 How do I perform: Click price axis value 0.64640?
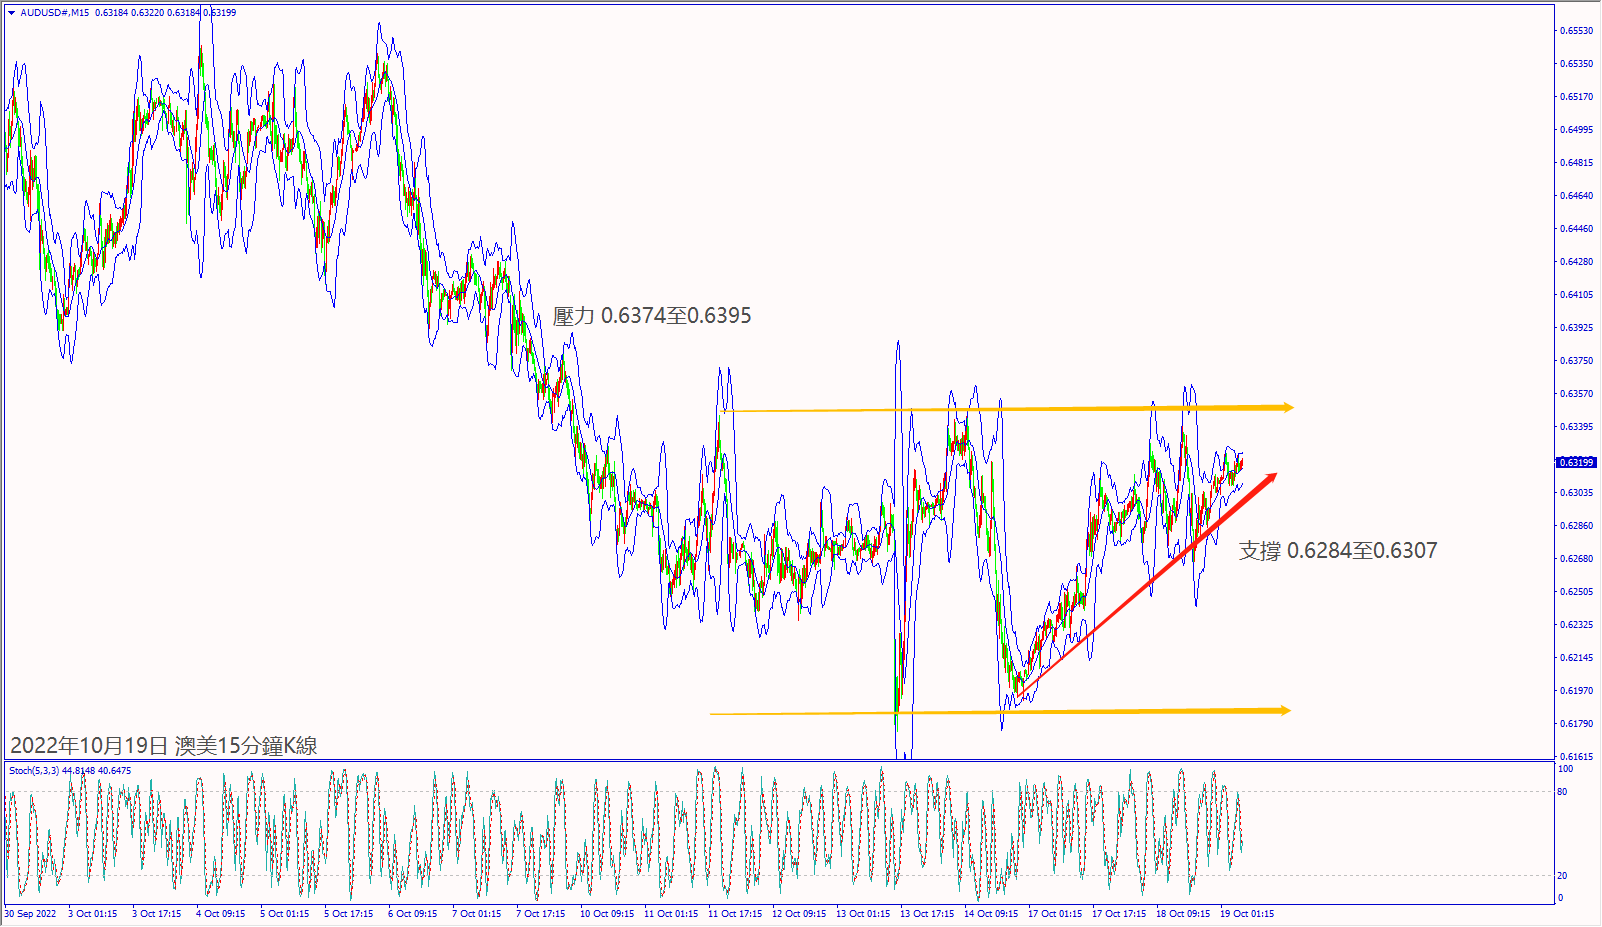click(x=1577, y=196)
